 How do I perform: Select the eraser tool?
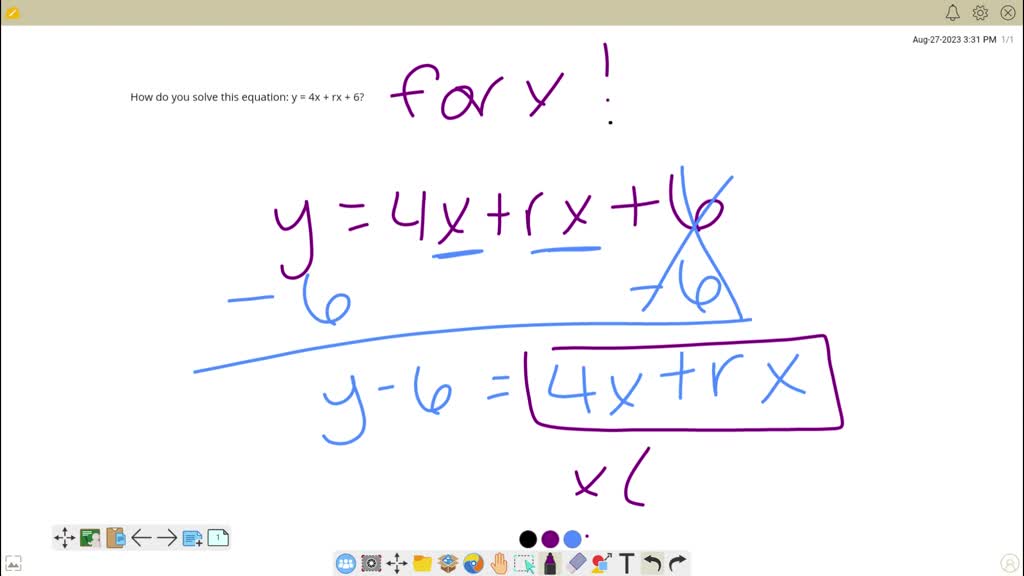point(576,563)
